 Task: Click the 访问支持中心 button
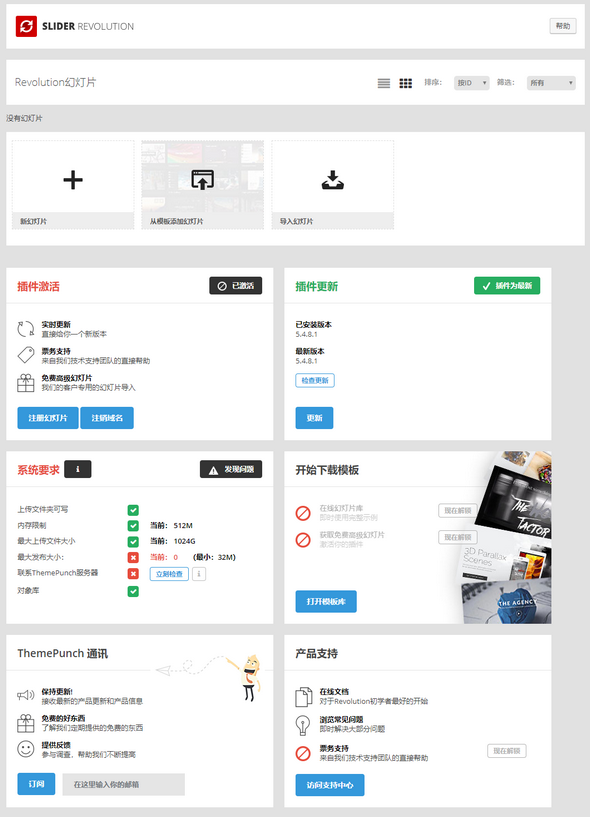[330, 785]
